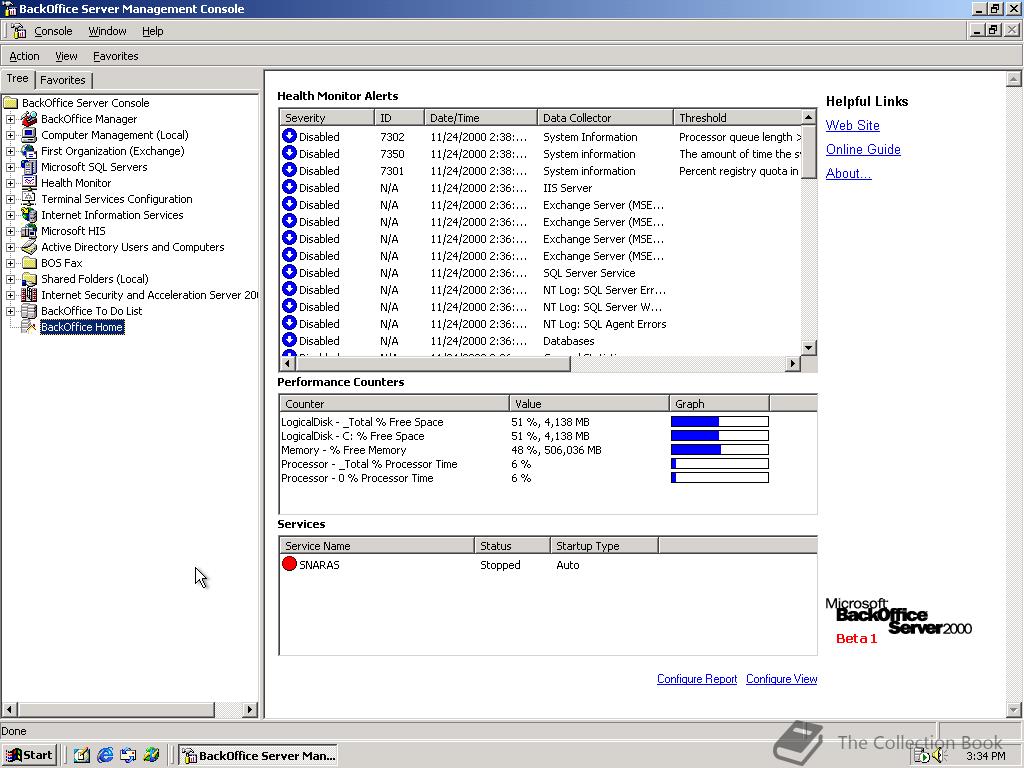1024x768 pixels.
Task: Click the NT Log: SQL Agent Errors row
Action: click(x=540, y=324)
